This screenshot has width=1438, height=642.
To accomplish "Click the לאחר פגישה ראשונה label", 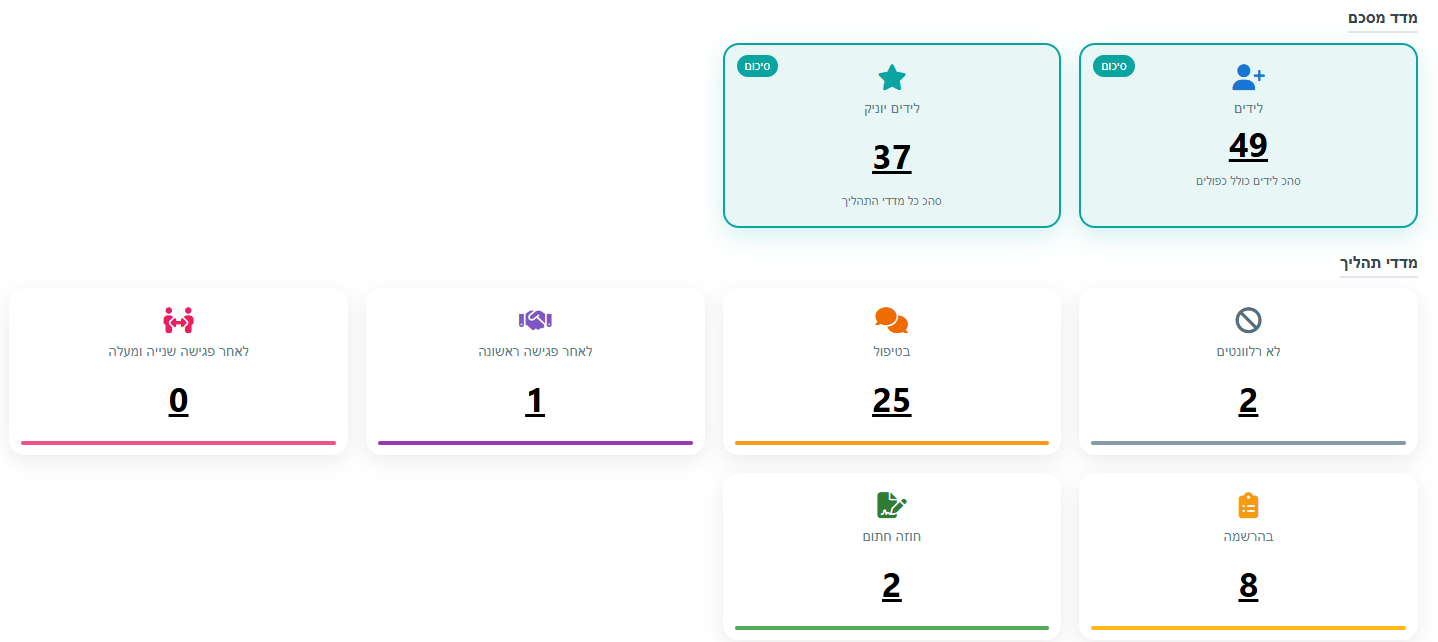I will click(535, 351).
